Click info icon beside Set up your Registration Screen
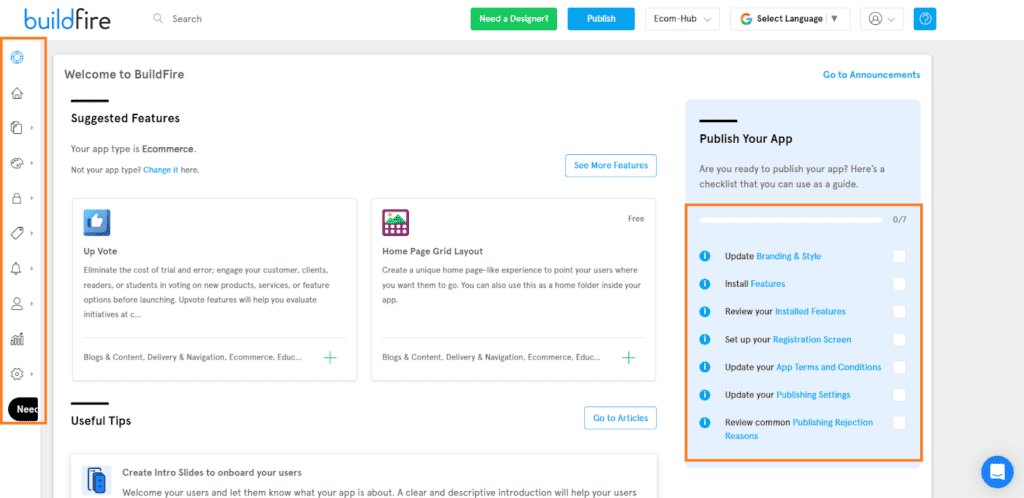 pyautogui.click(x=705, y=339)
